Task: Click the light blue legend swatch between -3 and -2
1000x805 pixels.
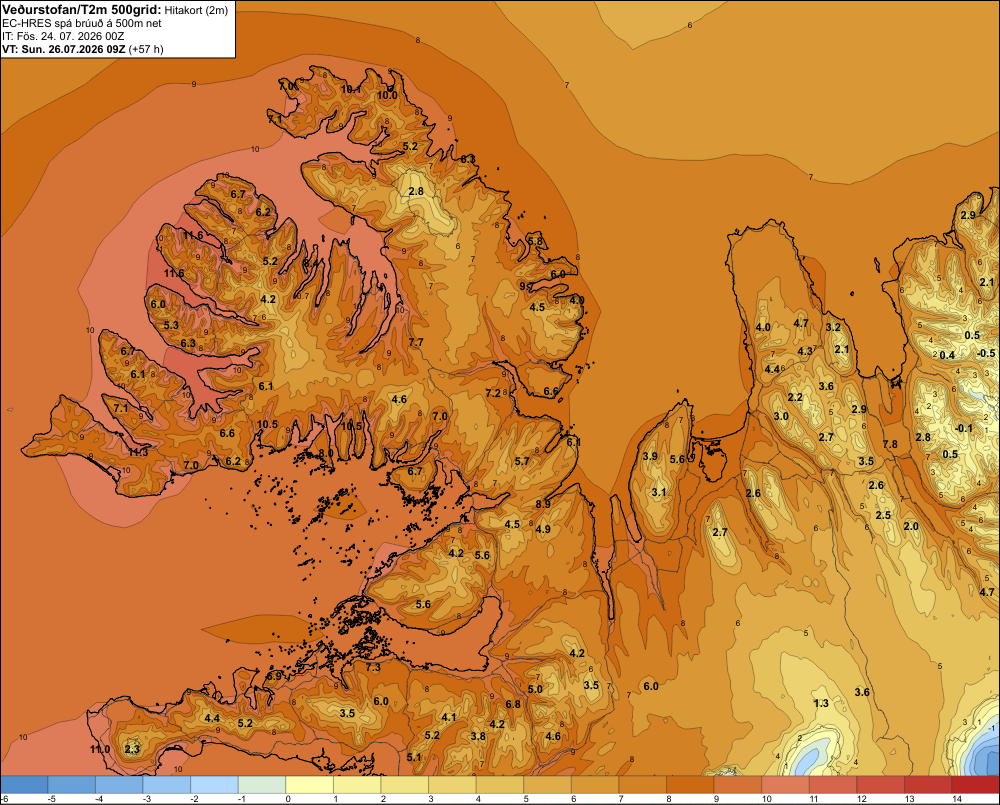Action: (x=166, y=784)
